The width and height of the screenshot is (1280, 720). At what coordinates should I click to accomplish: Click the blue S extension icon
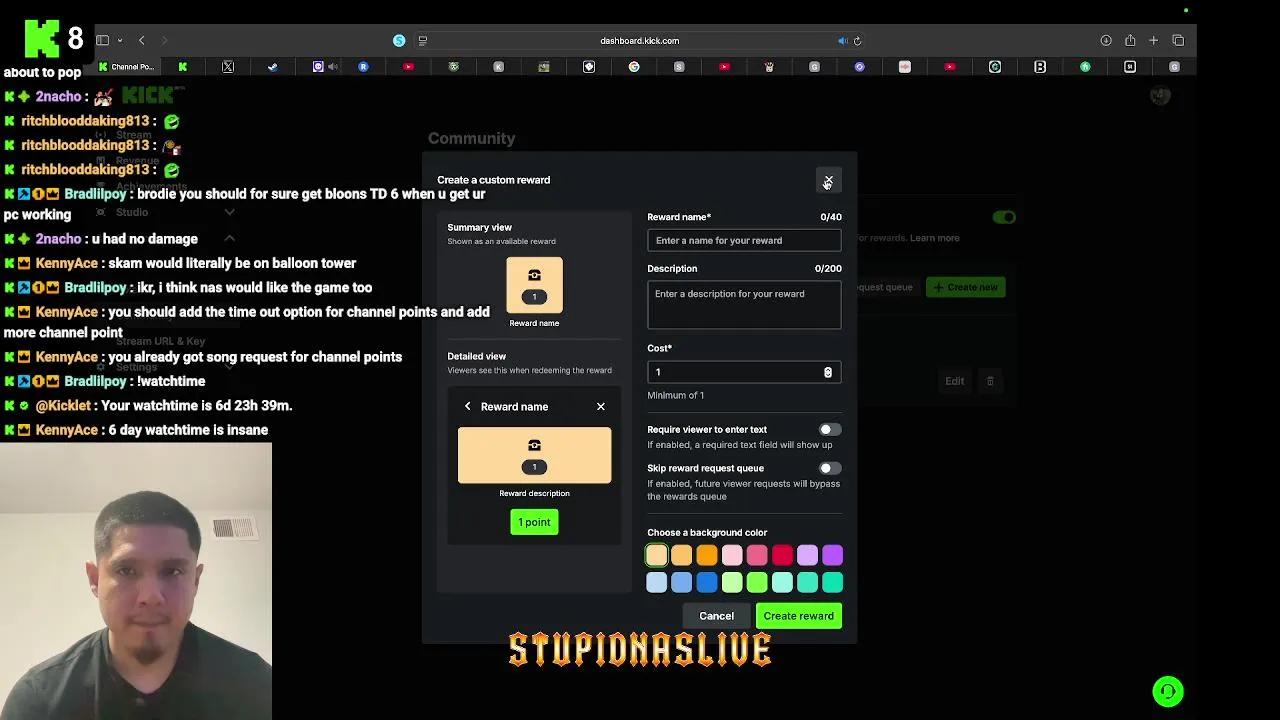coord(399,41)
